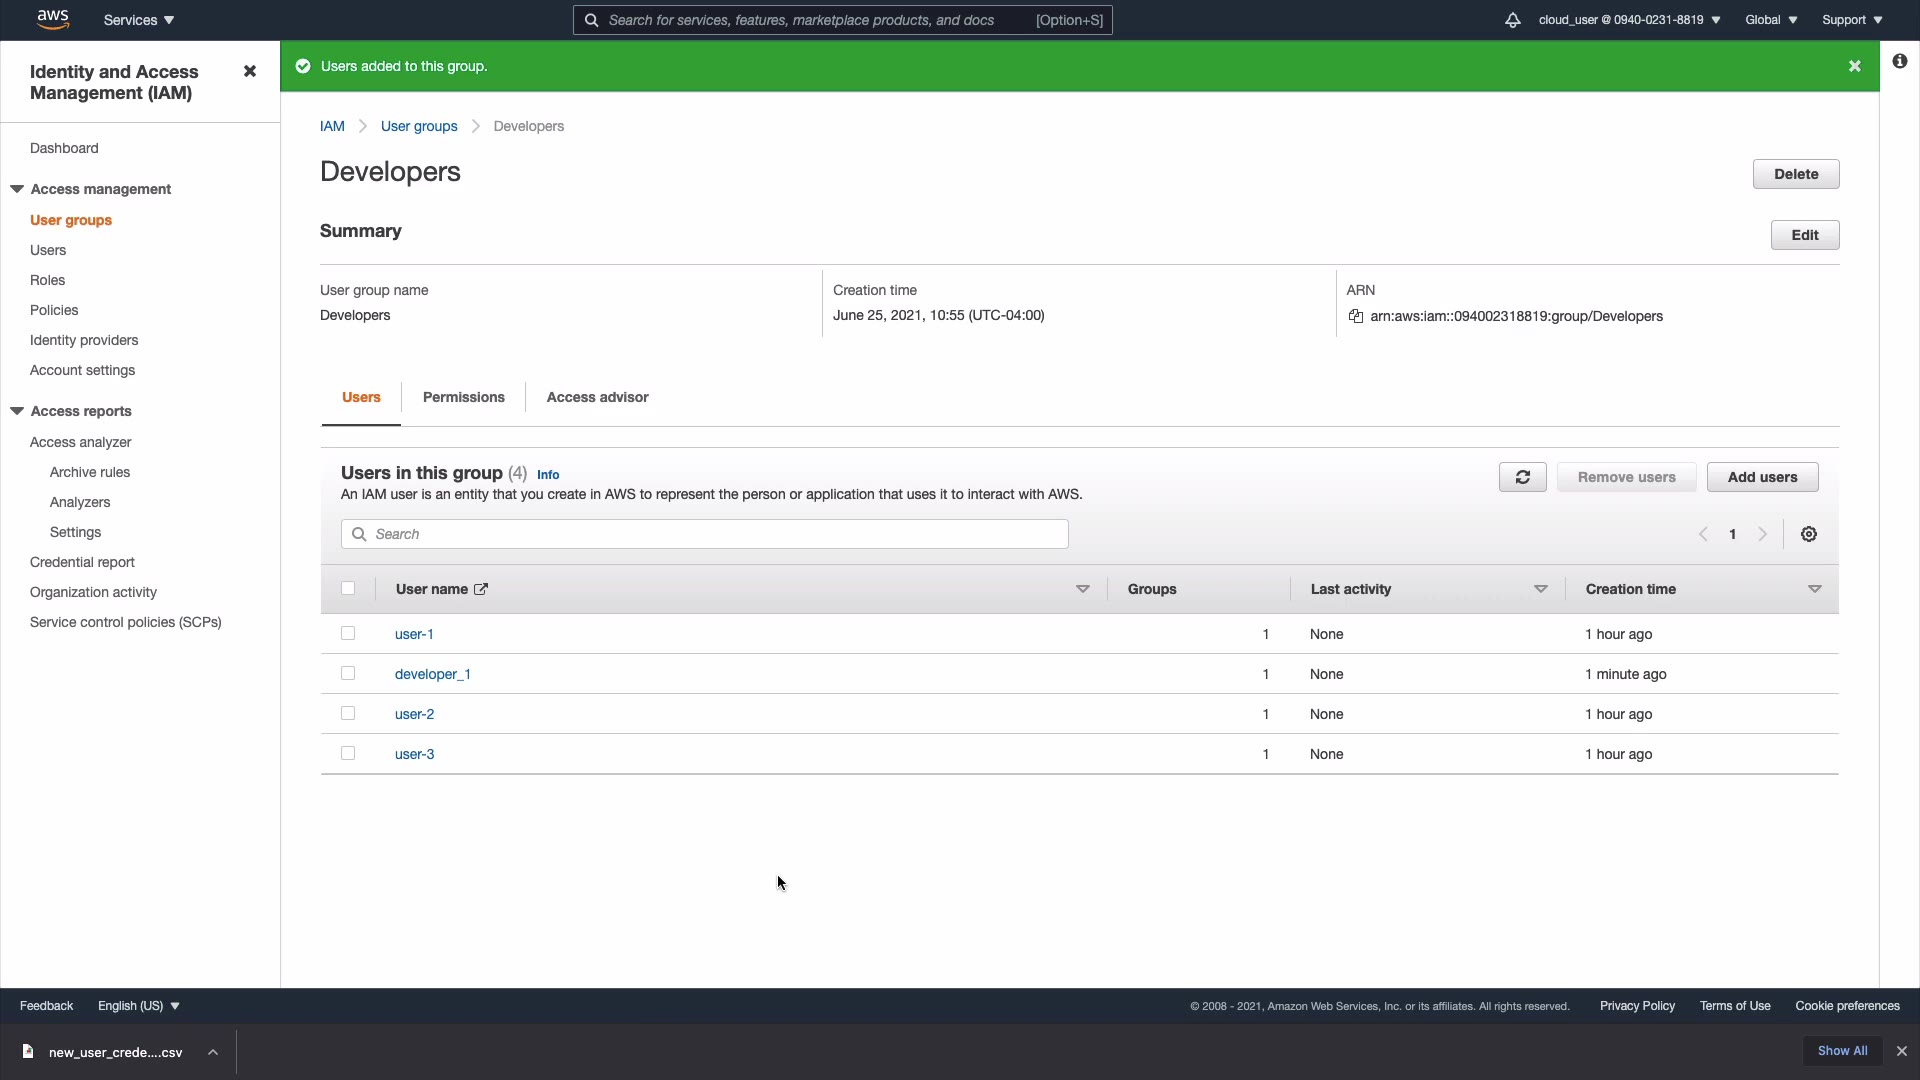
Task: Click the info circle panel icon
Action: pyautogui.click(x=1899, y=62)
